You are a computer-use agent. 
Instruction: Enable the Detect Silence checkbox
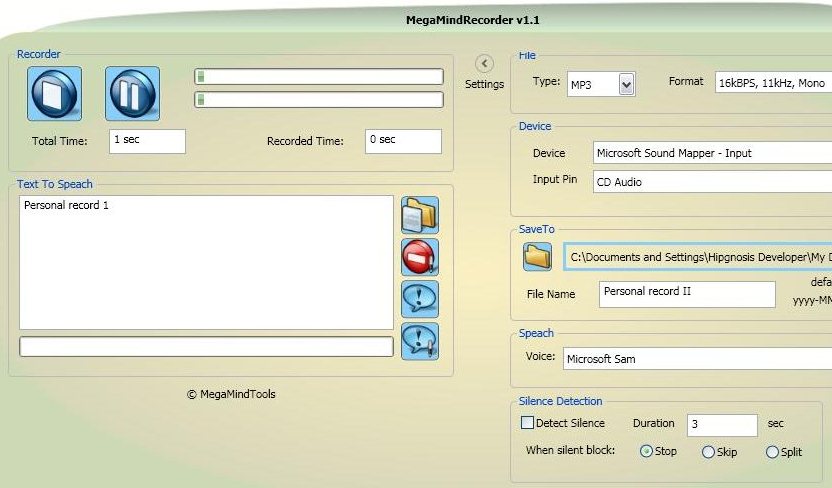[x=527, y=423]
